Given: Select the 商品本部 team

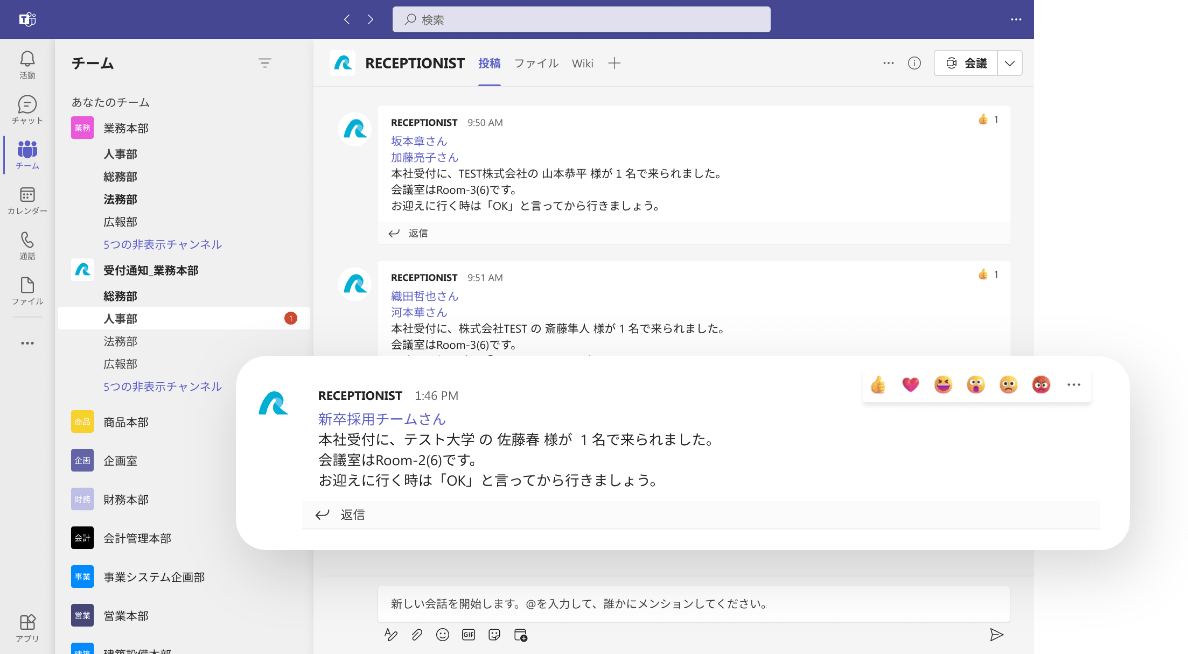Looking at the screenshot, I should pos(126,422).
